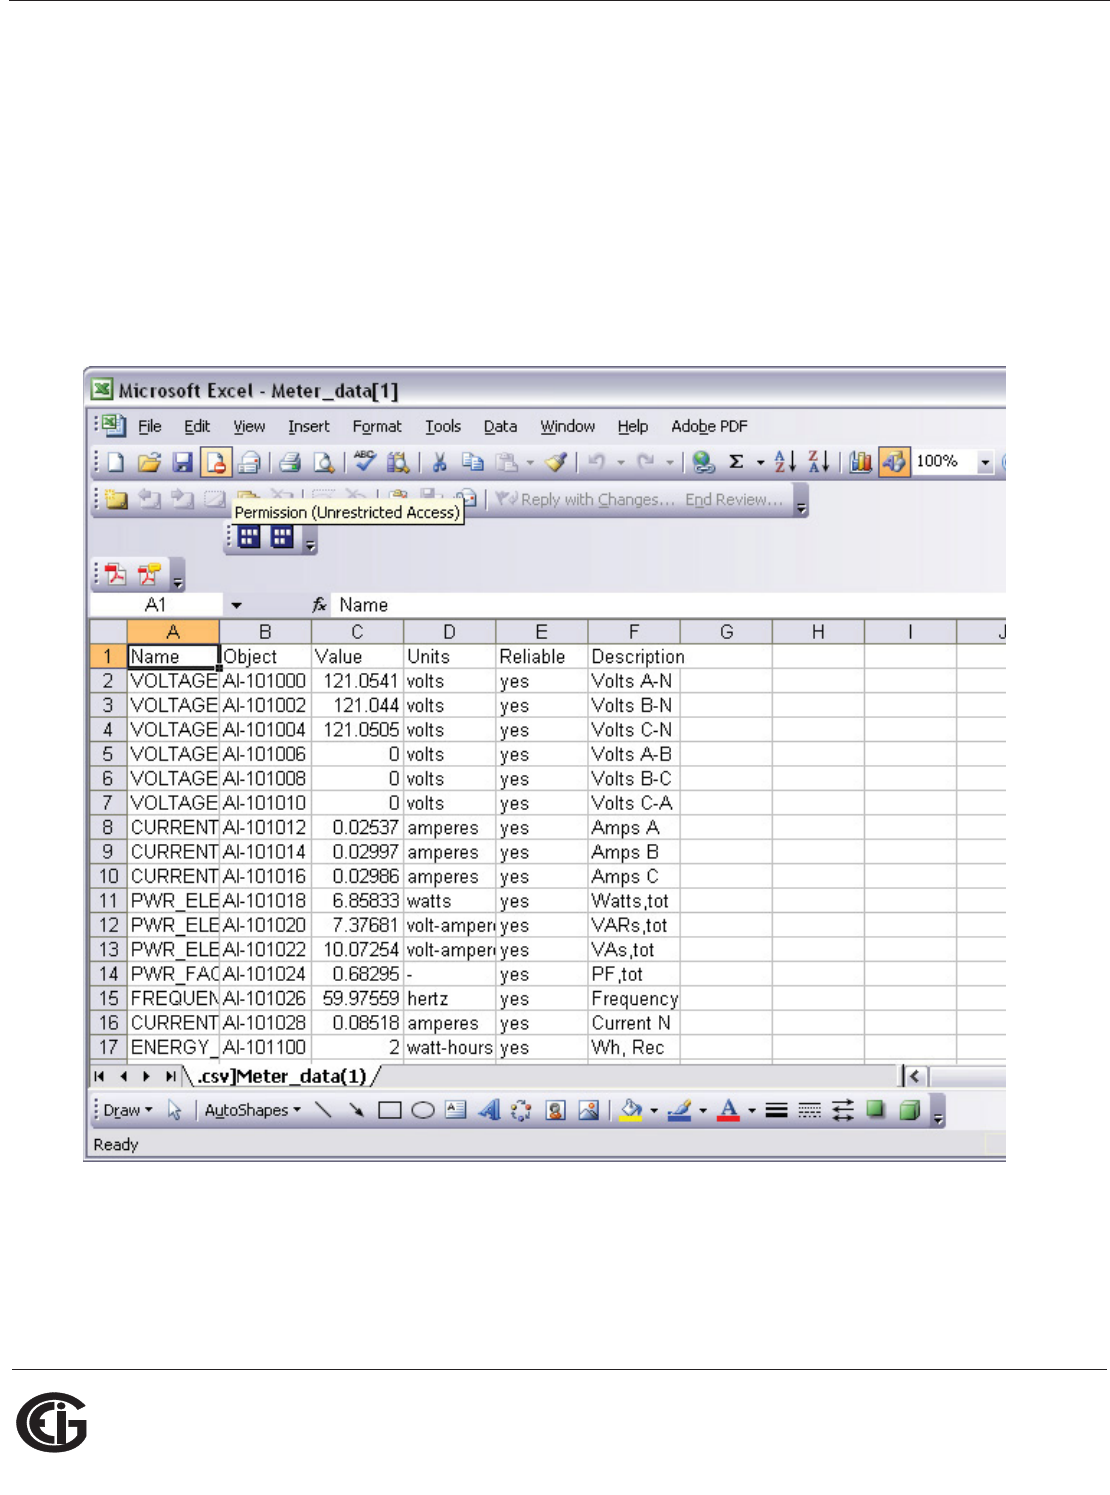Image resolution: width=1110 pixels, height=1495 pixels.
Task: Insert Clip Art from Drawing toolbar
Action: [556, 1110]
